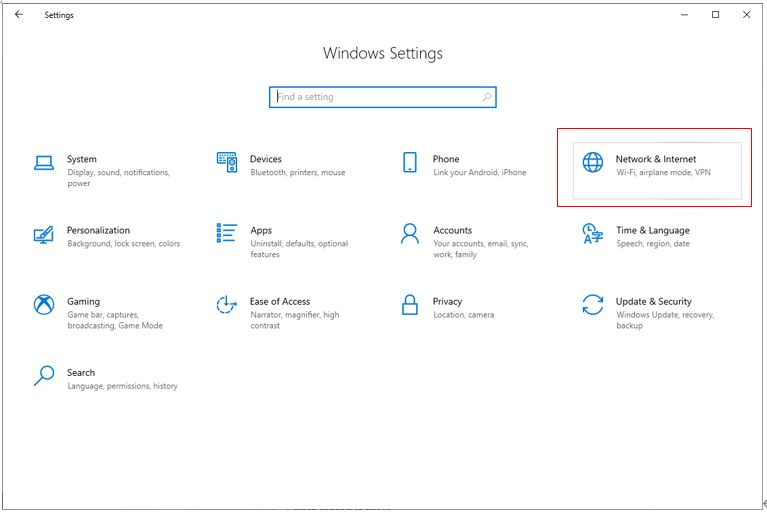Open the Gaming Xbox icon
The width and height of the screenshot is (767, 514).
pos(44,305)
